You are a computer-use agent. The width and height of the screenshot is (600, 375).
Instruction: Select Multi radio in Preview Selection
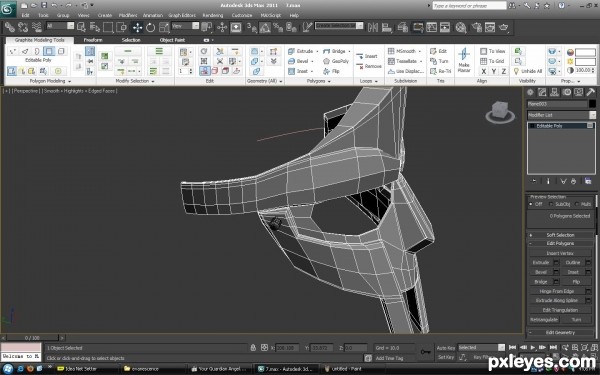click(577, 204)
